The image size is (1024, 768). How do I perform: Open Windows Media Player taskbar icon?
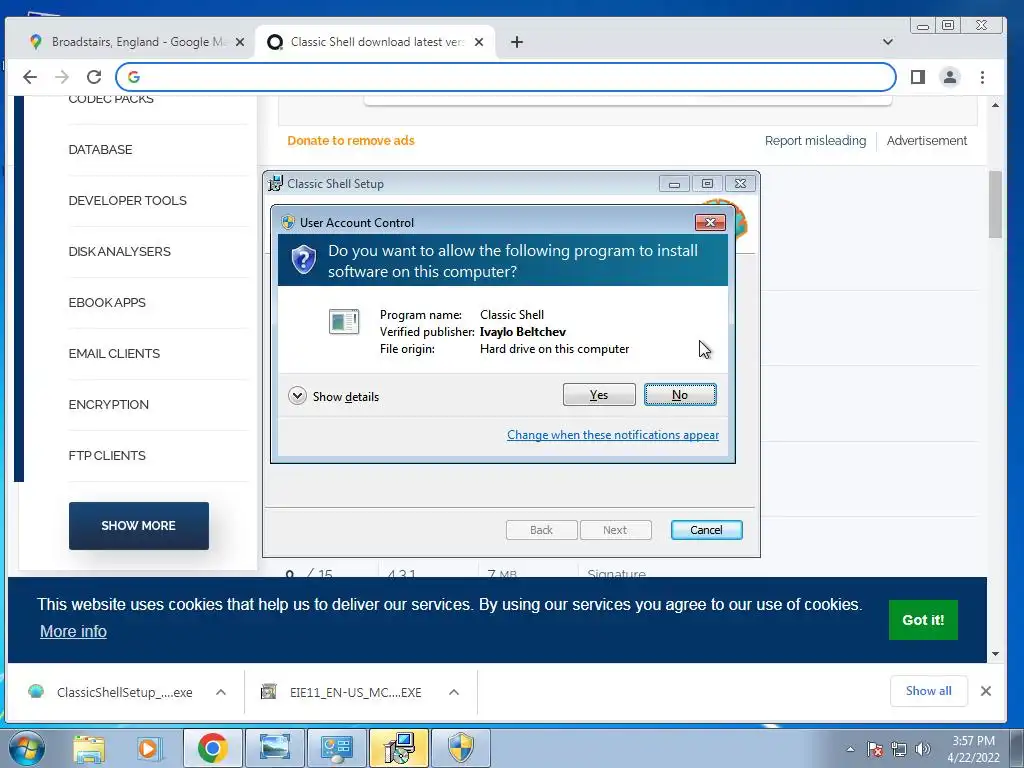(x=148, y=748)
